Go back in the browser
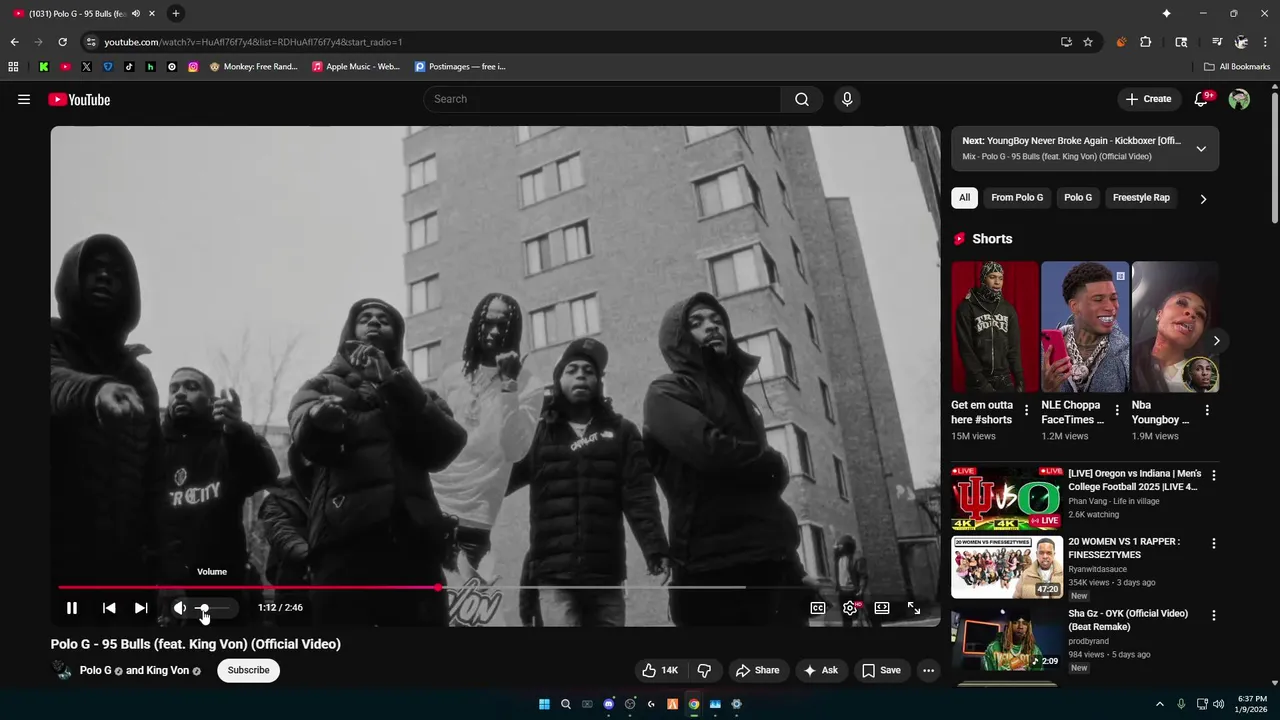This screenshot has width=1280, height=720. click(x=14, y=42)
